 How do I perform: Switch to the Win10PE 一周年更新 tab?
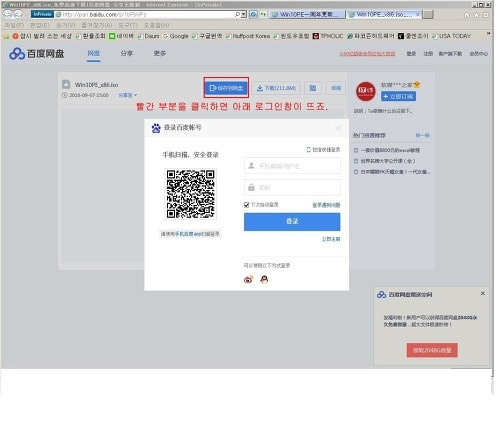pyautogui.click(x=307, y=14)
